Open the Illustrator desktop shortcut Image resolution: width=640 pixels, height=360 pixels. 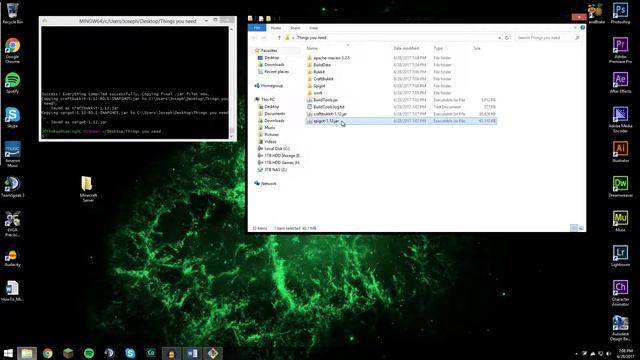coord(620,152)
